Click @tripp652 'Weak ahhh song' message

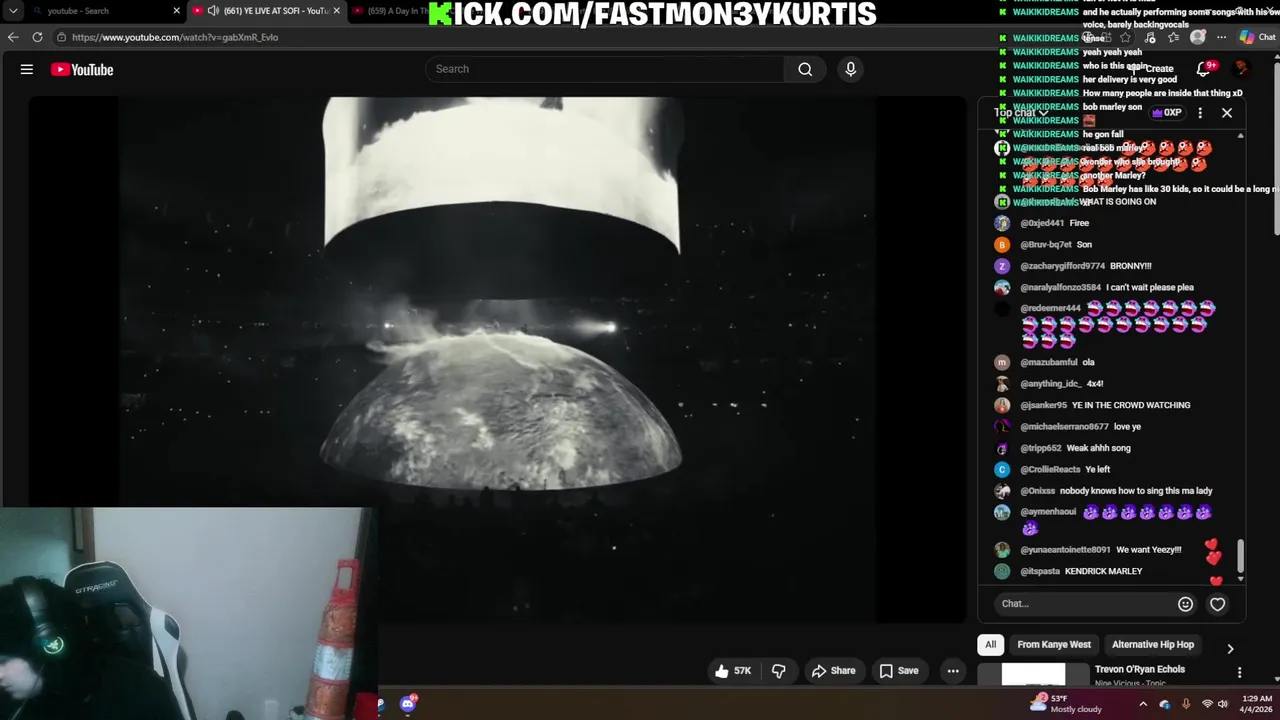1098,448
